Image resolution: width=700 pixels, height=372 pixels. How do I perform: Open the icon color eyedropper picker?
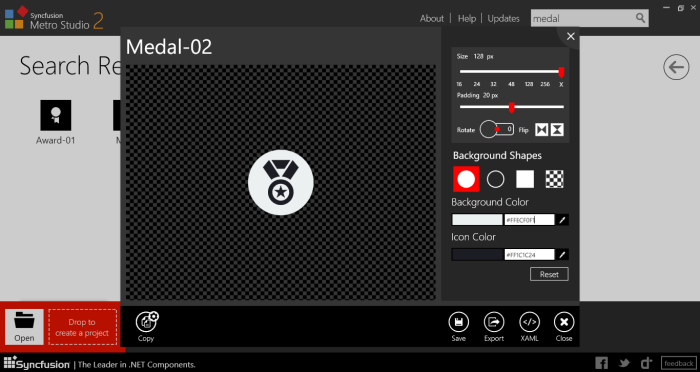(x=562, y=255)
